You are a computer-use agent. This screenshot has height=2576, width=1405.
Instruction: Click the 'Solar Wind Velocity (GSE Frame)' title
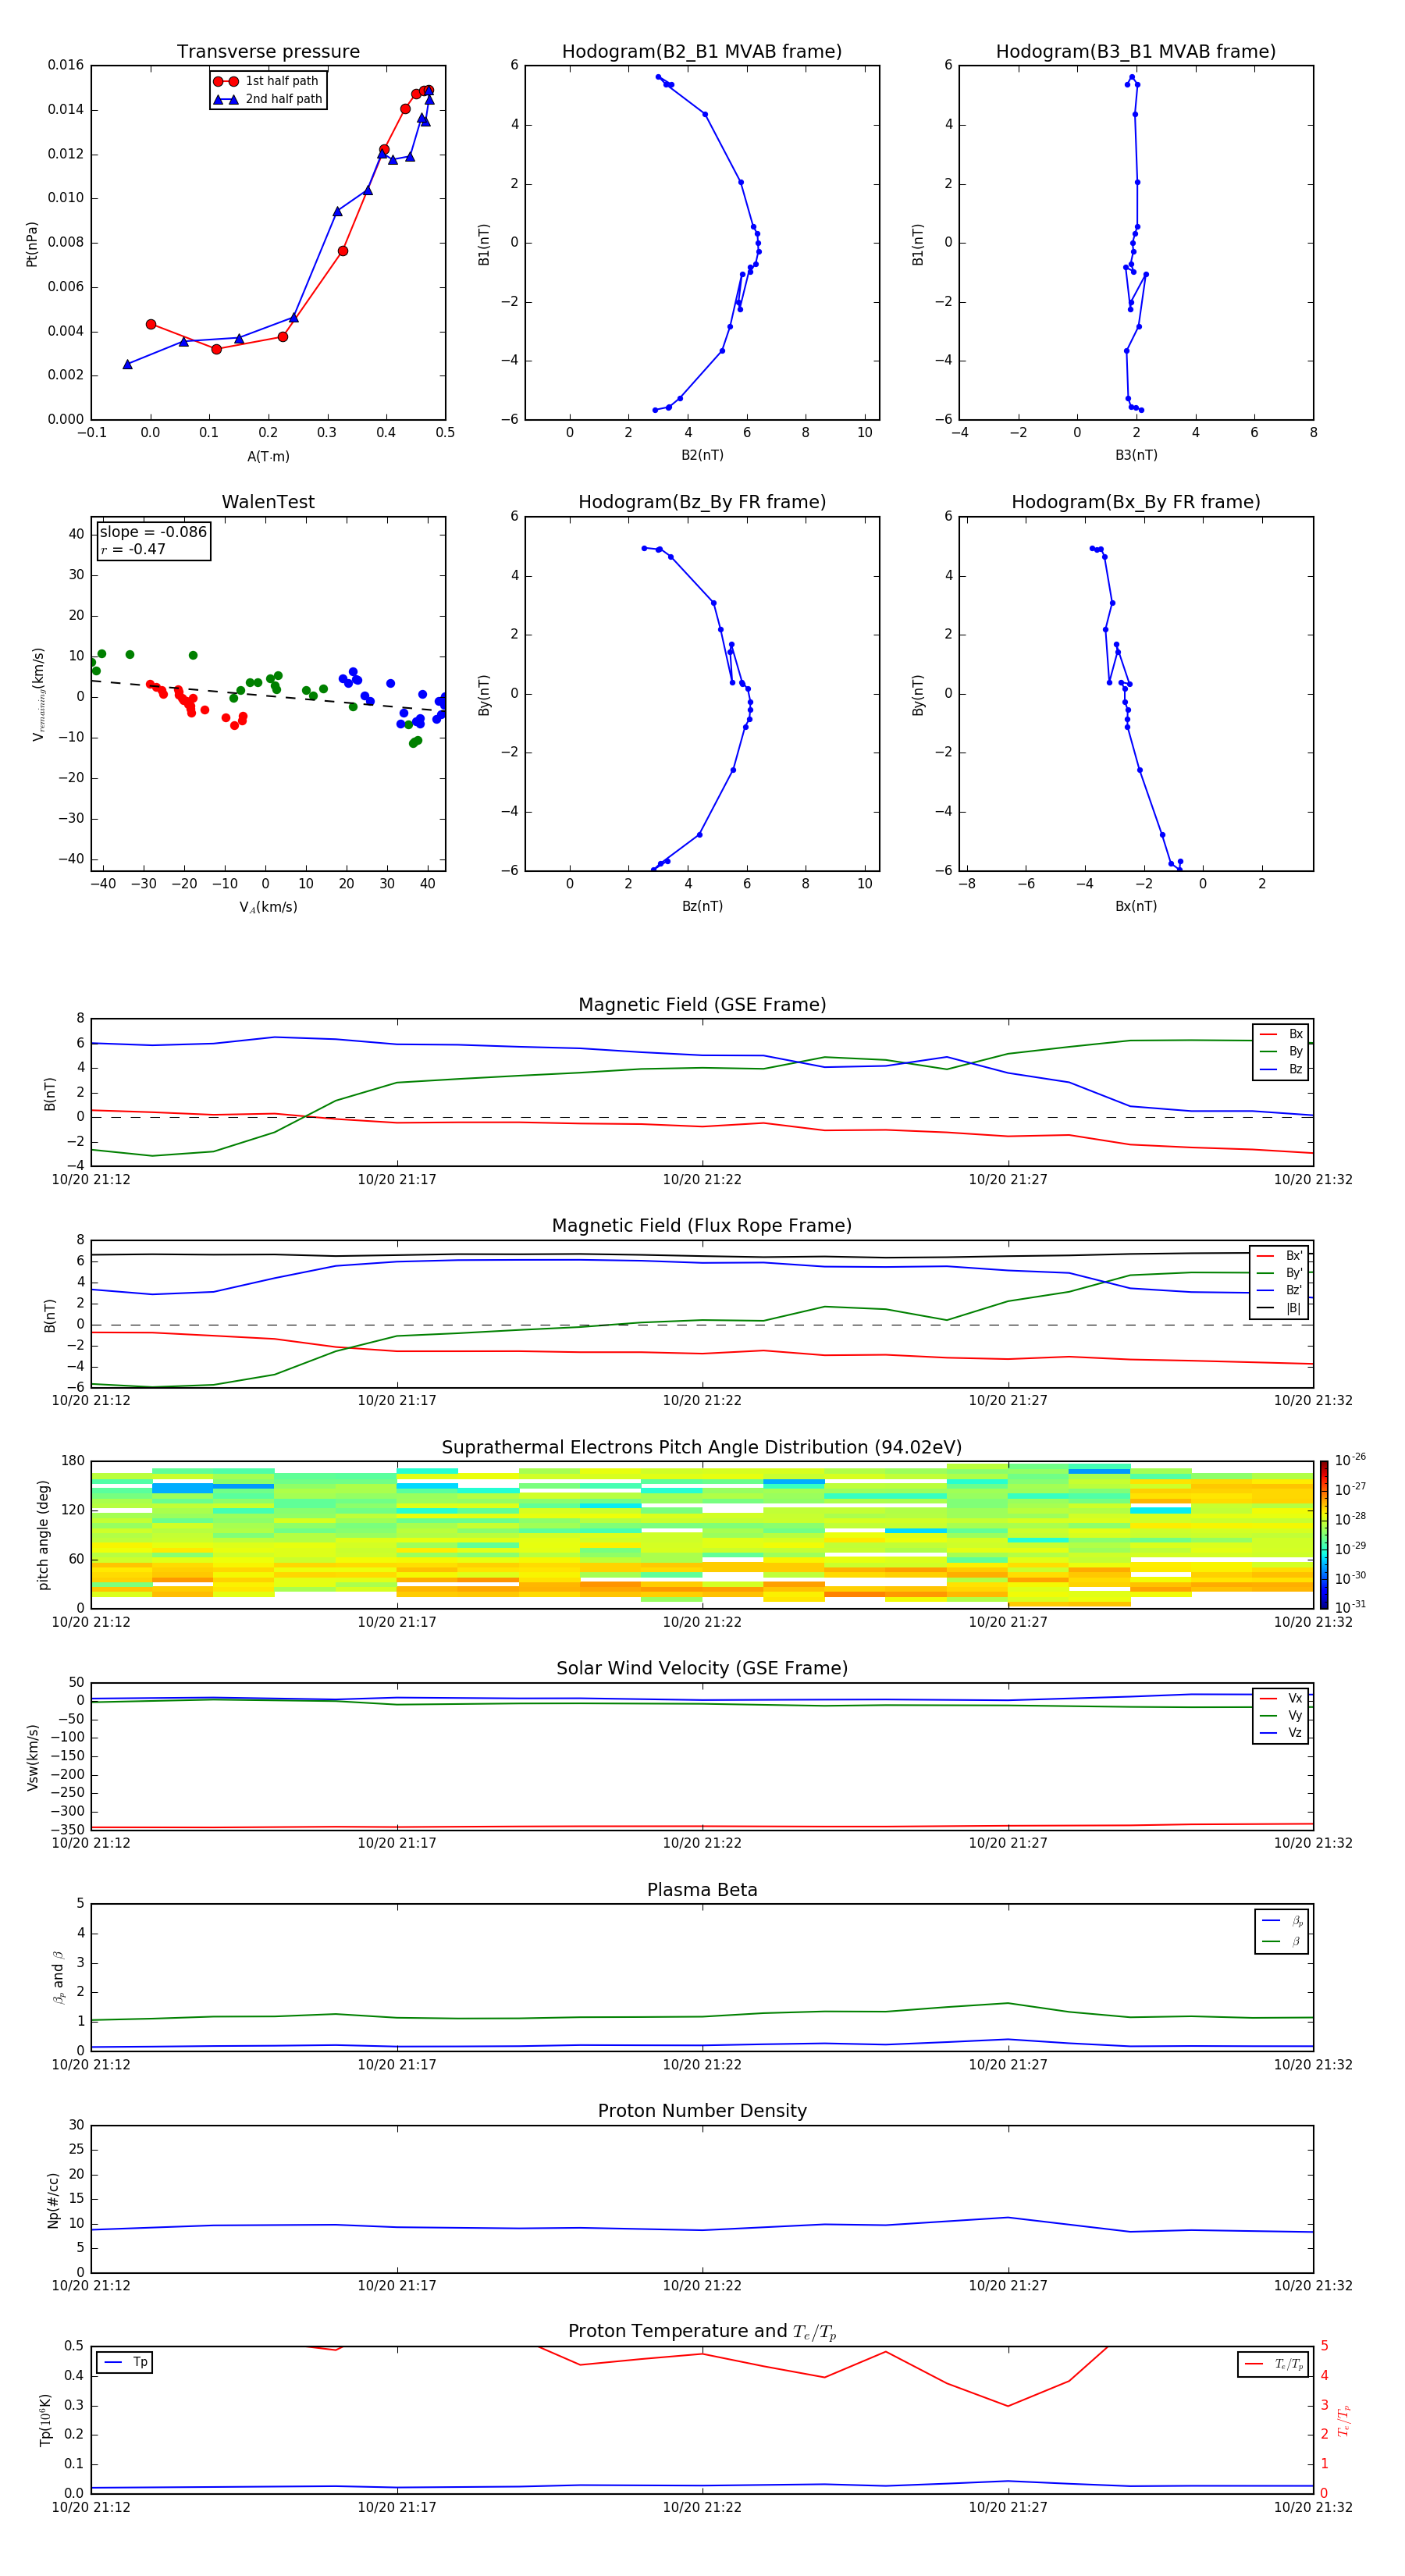click(702, 1668)
